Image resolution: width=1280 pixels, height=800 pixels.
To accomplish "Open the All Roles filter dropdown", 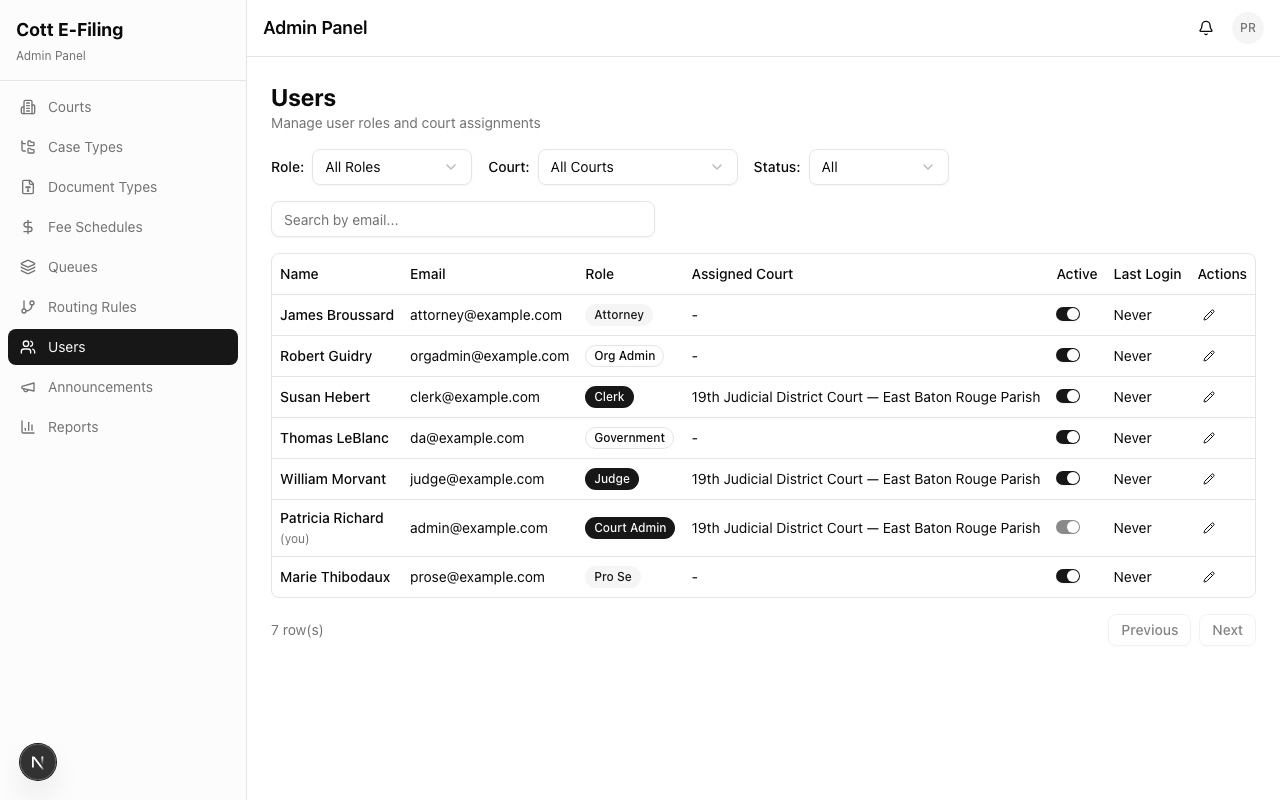I will click(x=391, y=167).
